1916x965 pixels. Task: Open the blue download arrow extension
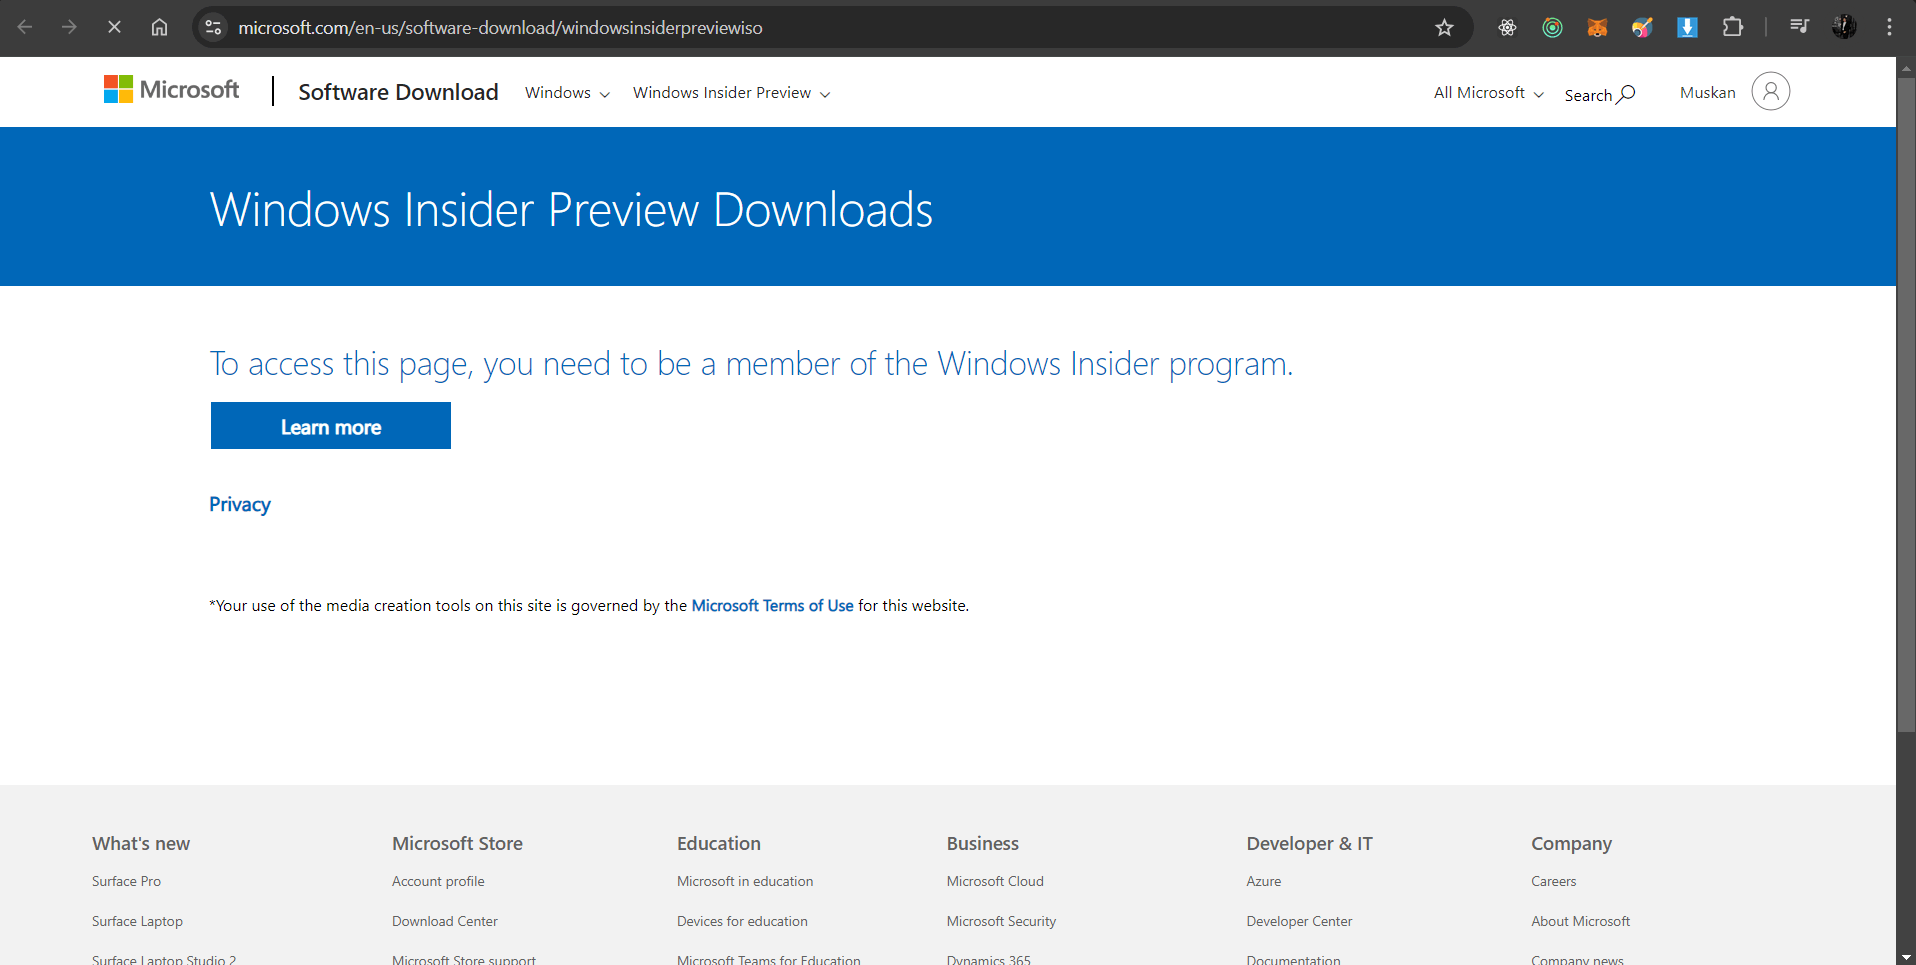coord(1687,27)
